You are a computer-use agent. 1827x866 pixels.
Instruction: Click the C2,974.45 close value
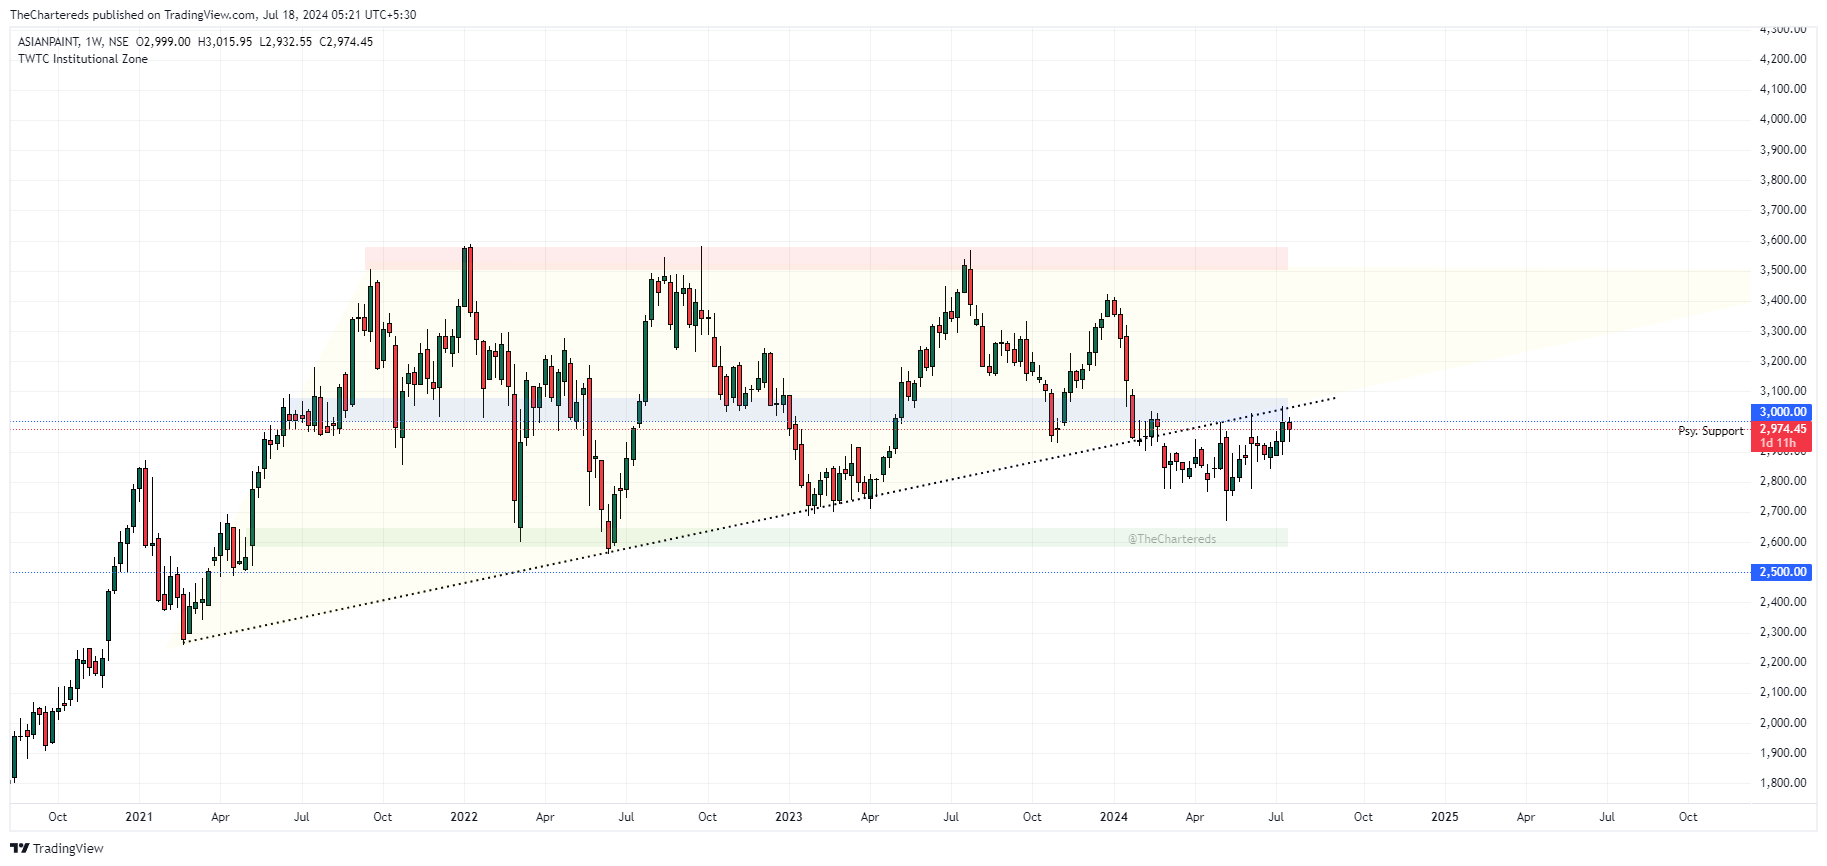coord(346,42)
